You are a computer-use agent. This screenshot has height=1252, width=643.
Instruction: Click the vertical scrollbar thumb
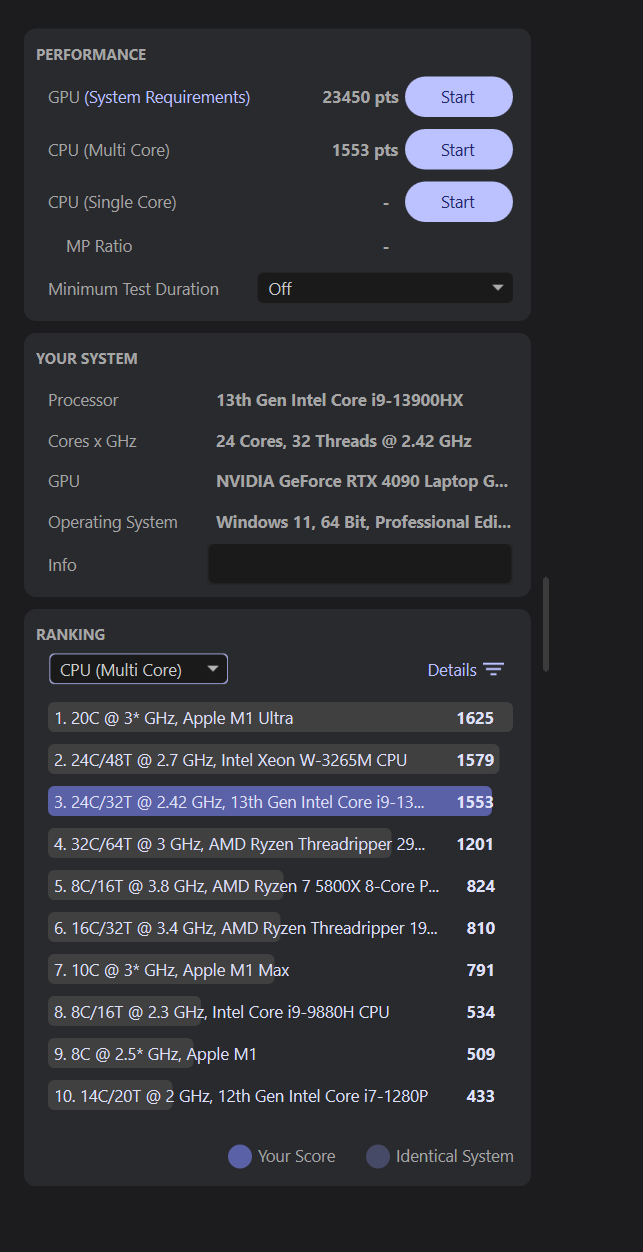(x=546, y=623)
